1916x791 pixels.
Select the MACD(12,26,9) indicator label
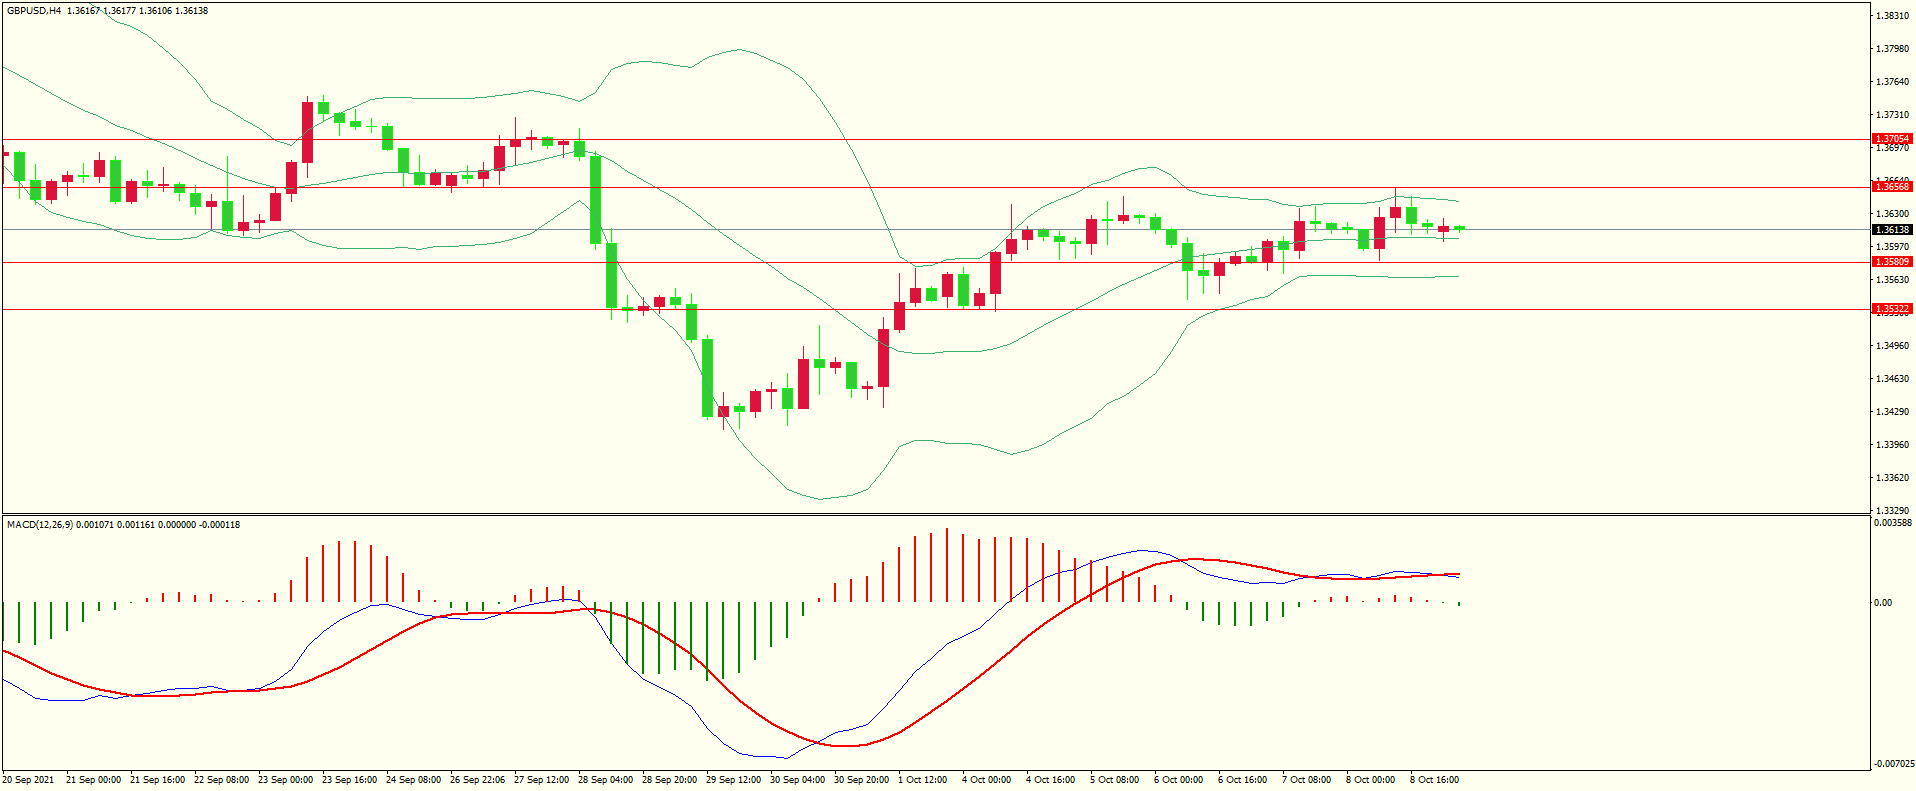40,525
